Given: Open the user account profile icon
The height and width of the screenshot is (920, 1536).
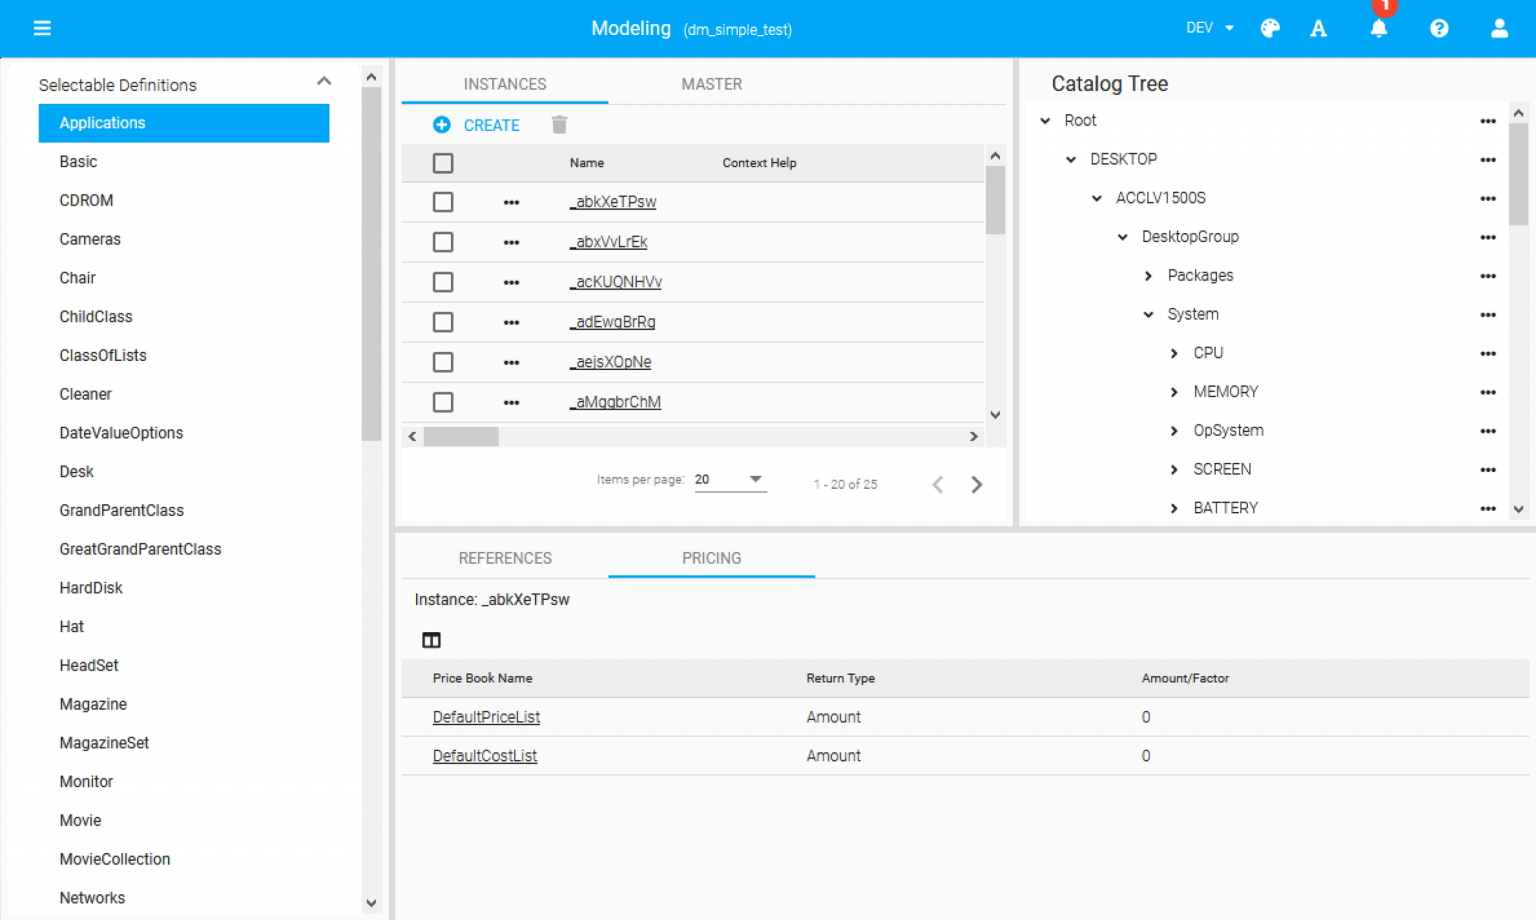Looking at the screenshot, I should coord(1498,28).
